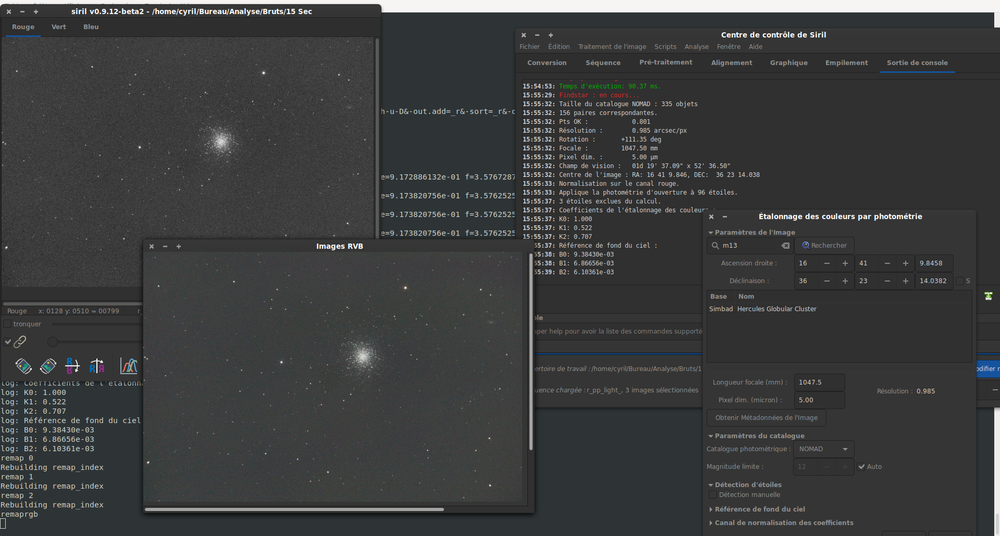This screenshot has height=536, width=1000.
Task: Open the Fenêtre menu
Action: pyautogui.click(x=728, y=47)
